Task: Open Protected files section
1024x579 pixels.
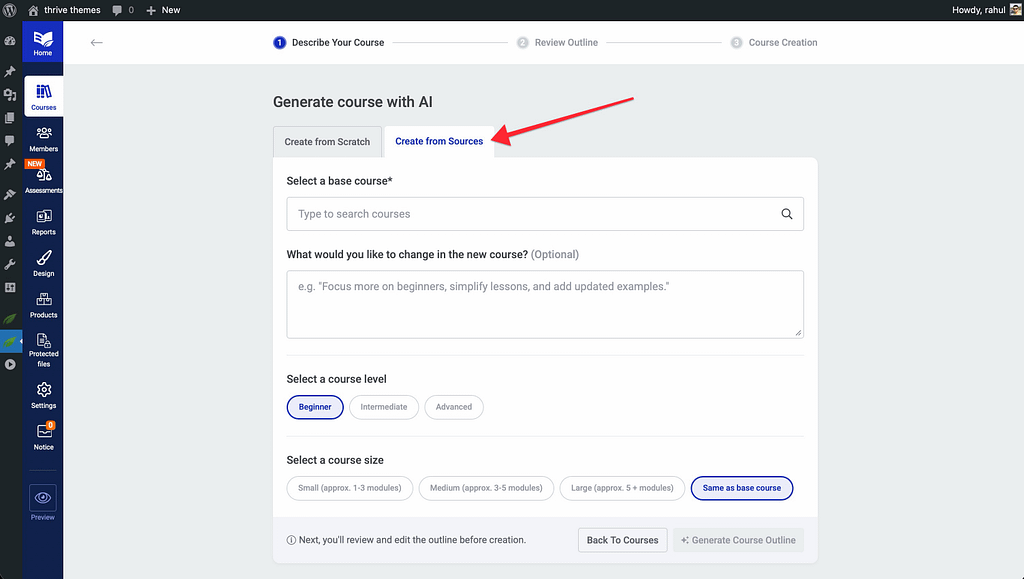Action: coord(43,348)
